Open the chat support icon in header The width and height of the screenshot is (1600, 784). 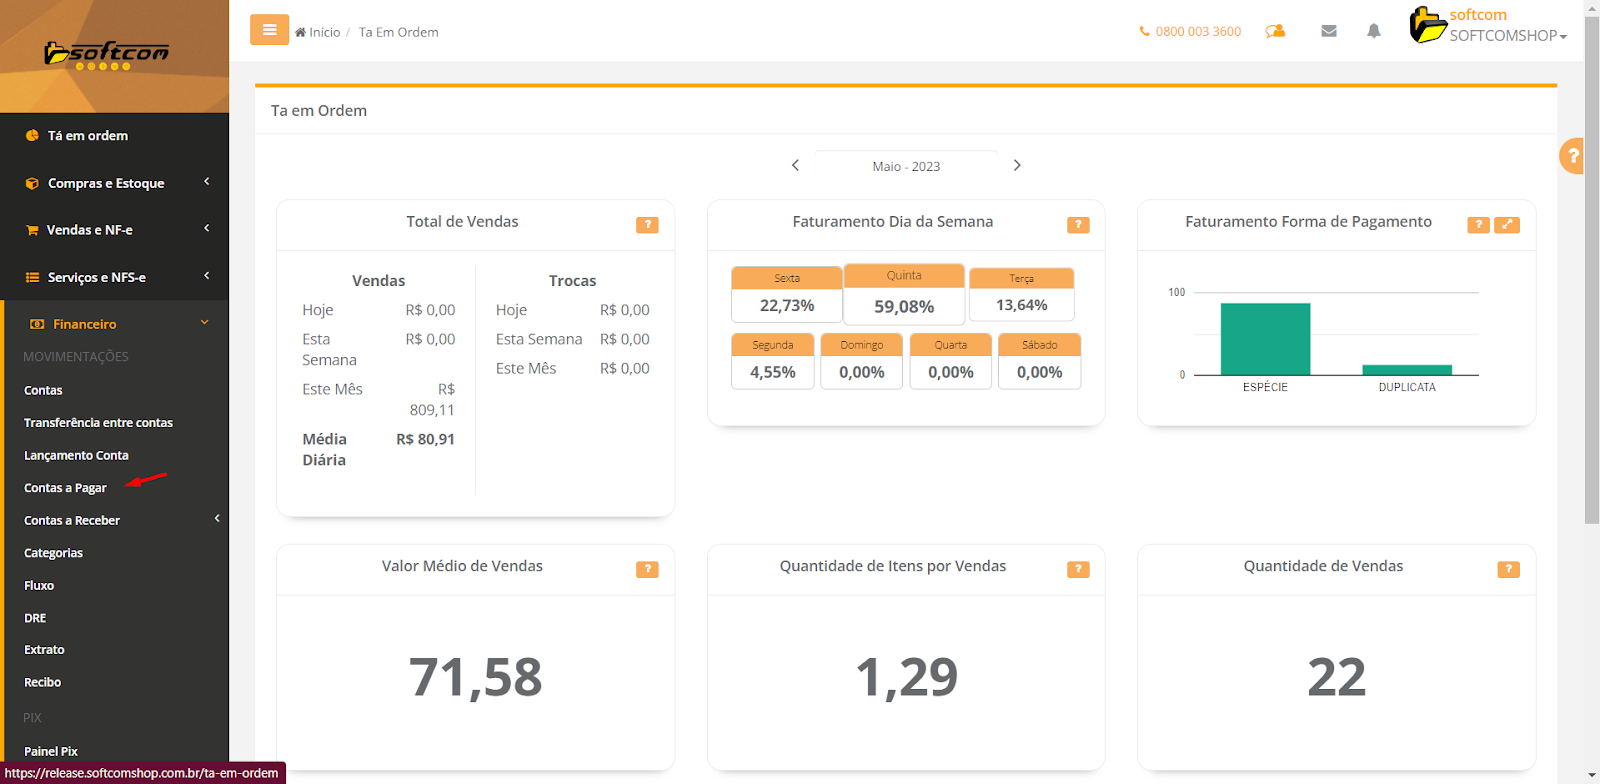1275,31
